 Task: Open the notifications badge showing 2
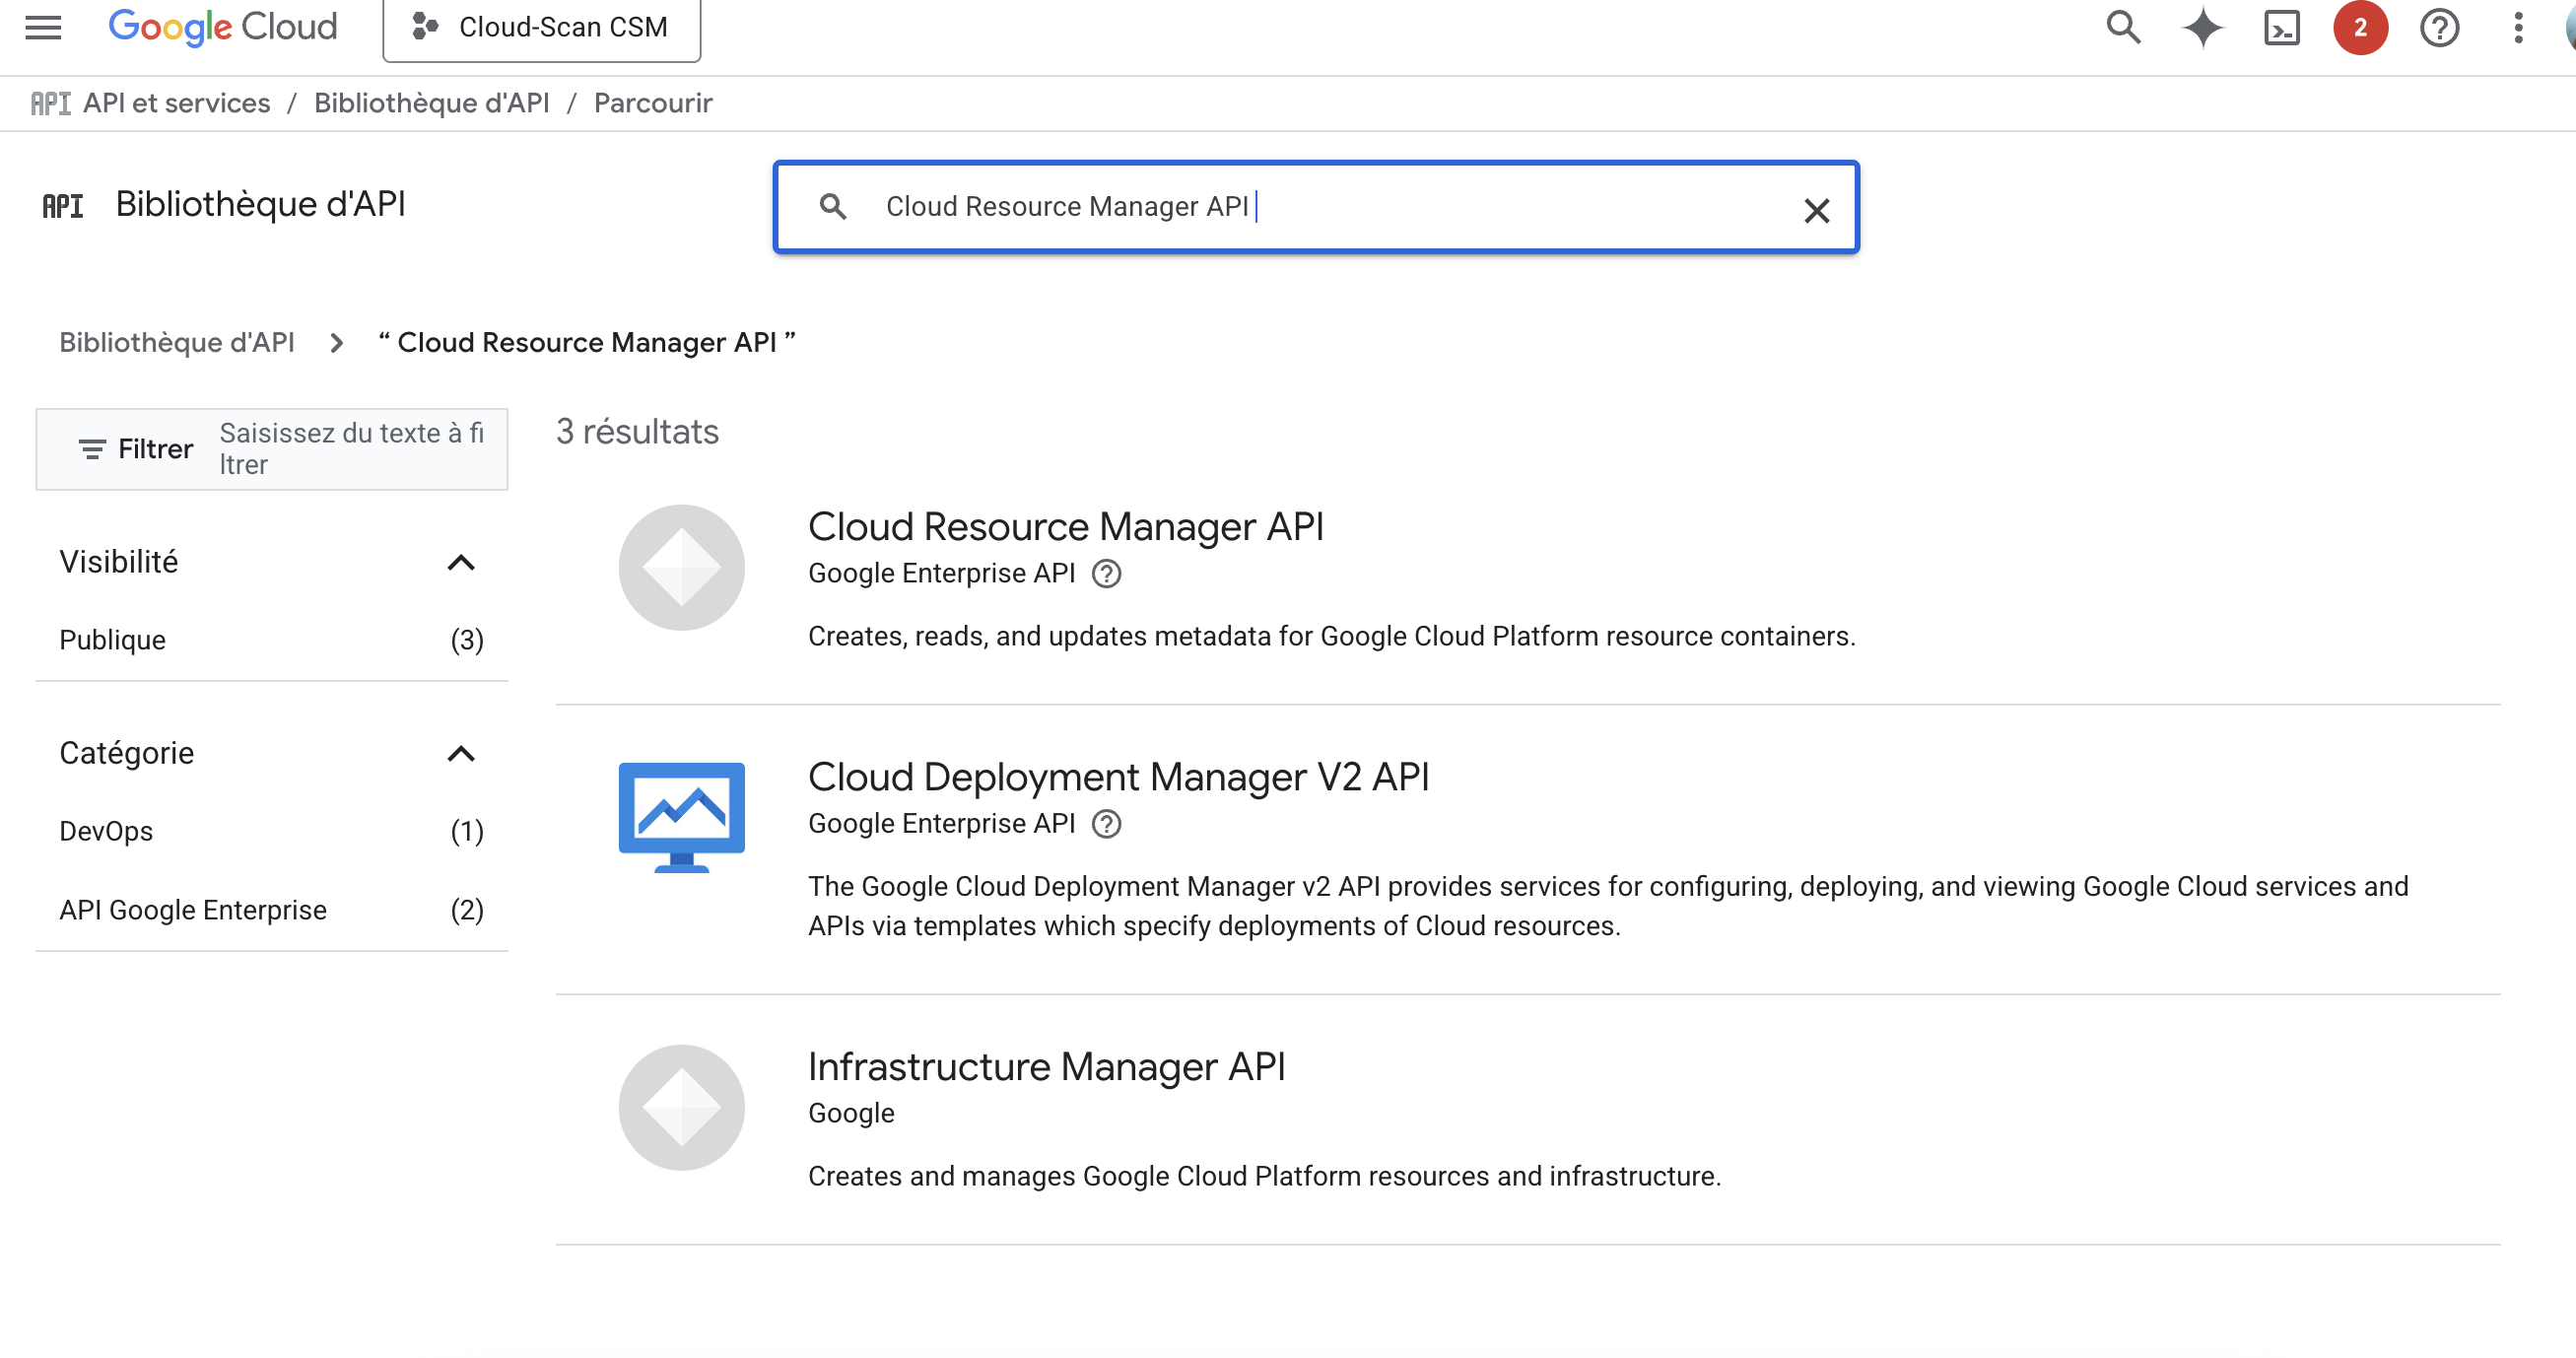(2360, 27)
